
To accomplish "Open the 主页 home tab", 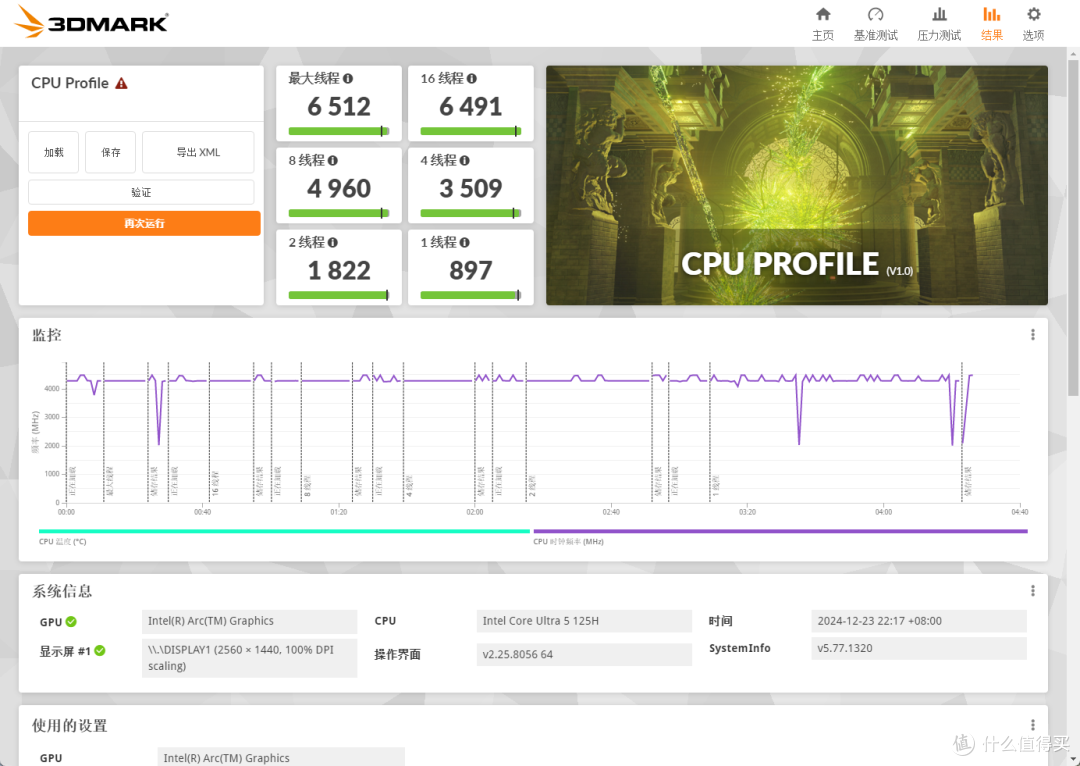I will tap(822, 24).
